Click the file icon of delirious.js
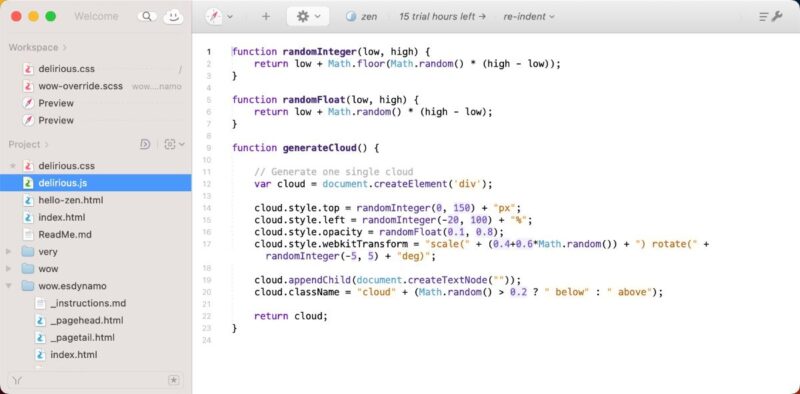This screenshot has width=800, height=394. tap(29, 183)
